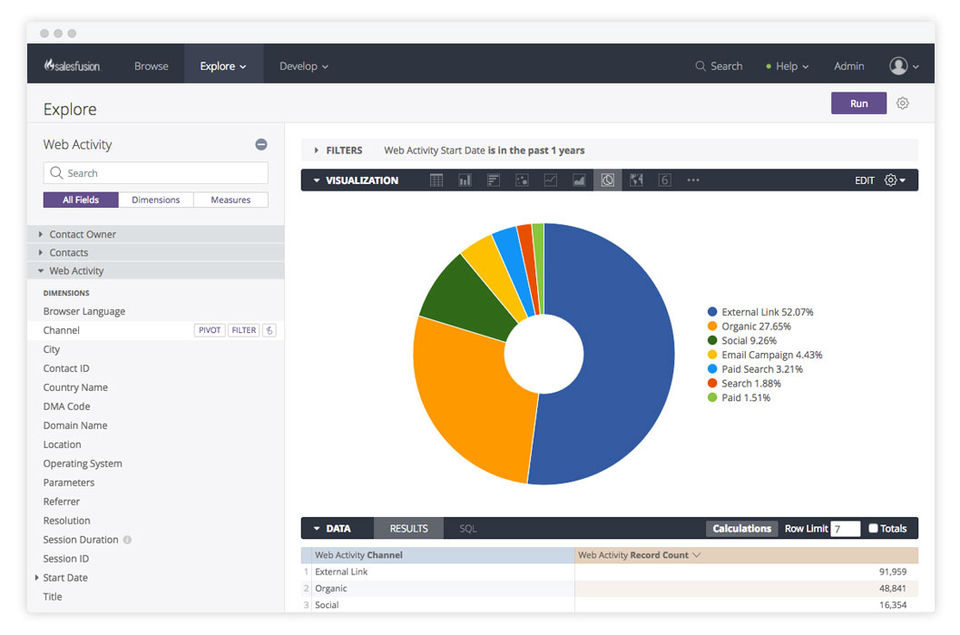Click the Pivot button for Channel
This screenshot has height=635, width=960.
click(209, 330)
